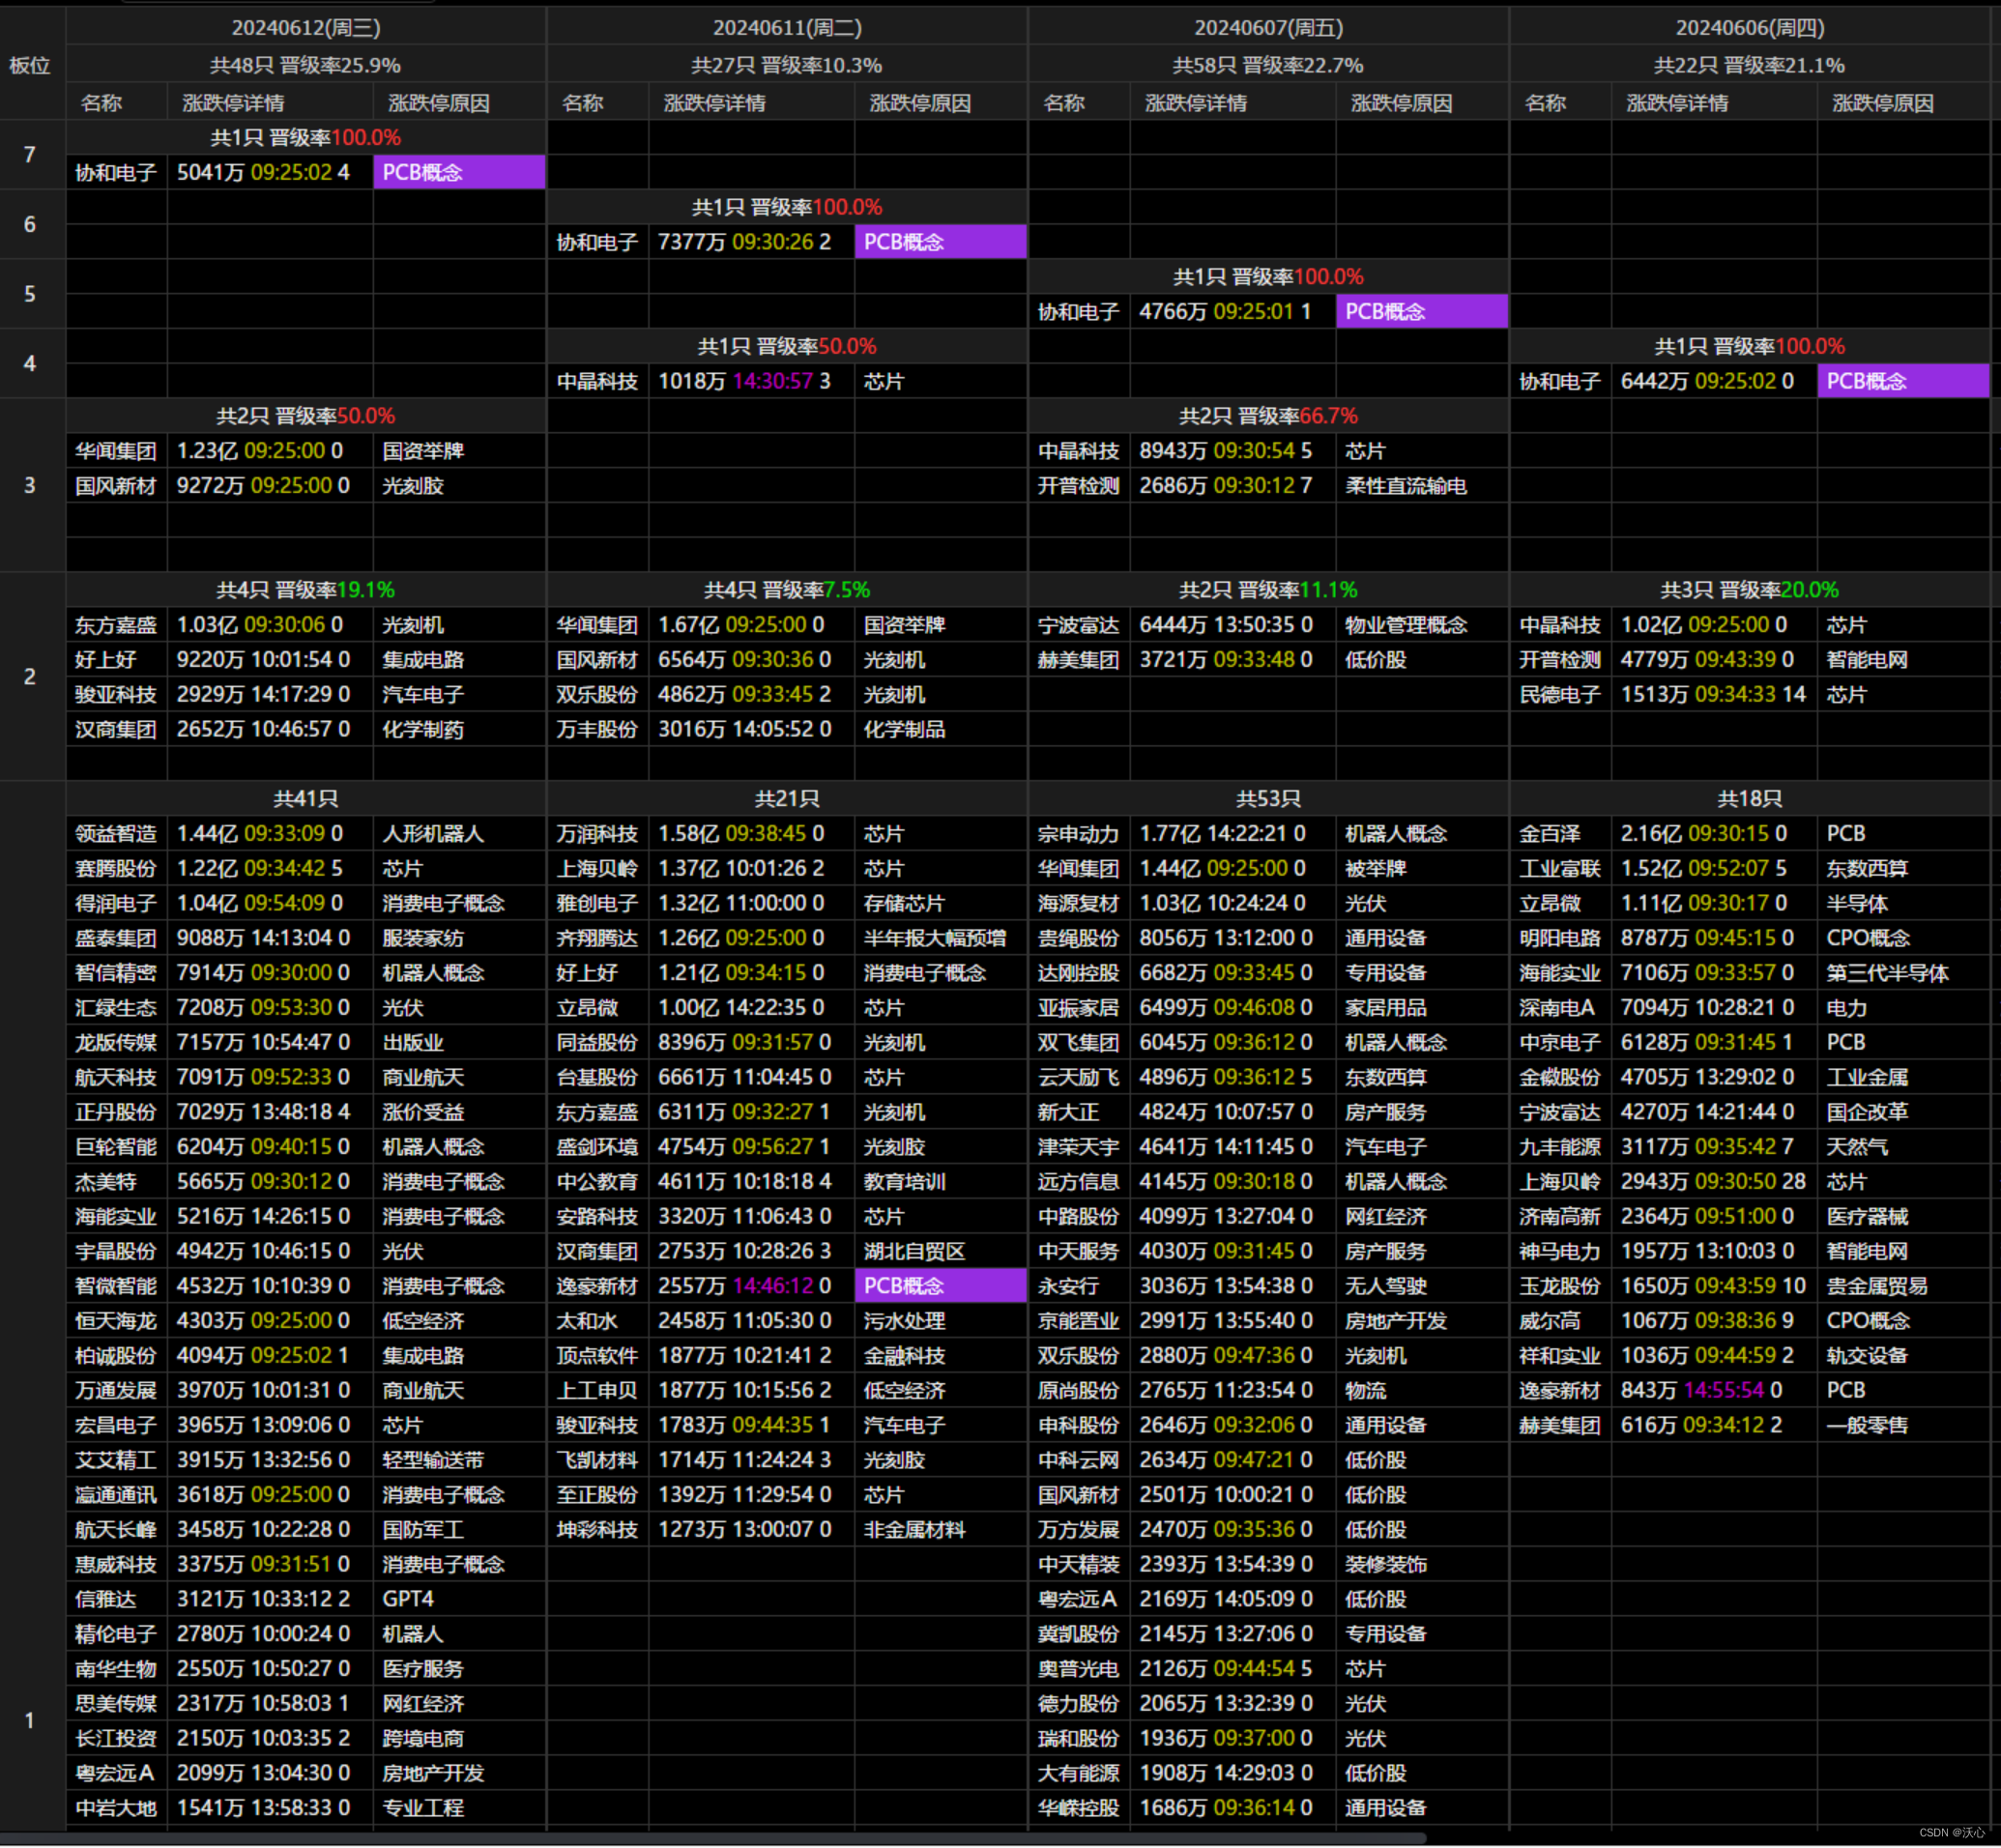Click the 20240611(周二) date header

click(x=787, y=27)
